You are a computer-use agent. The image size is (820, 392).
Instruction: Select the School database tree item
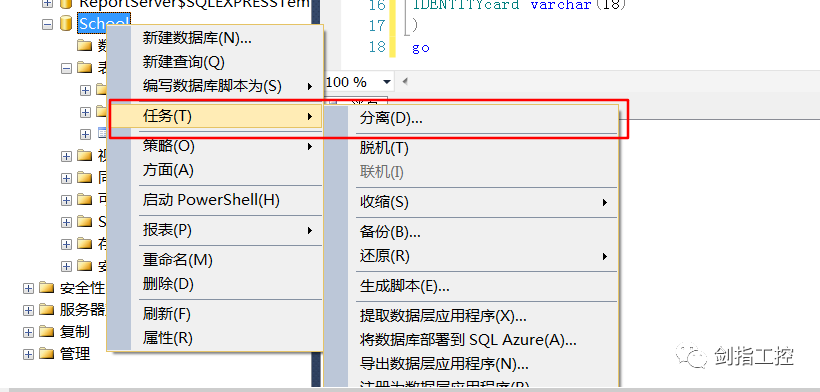103,24
